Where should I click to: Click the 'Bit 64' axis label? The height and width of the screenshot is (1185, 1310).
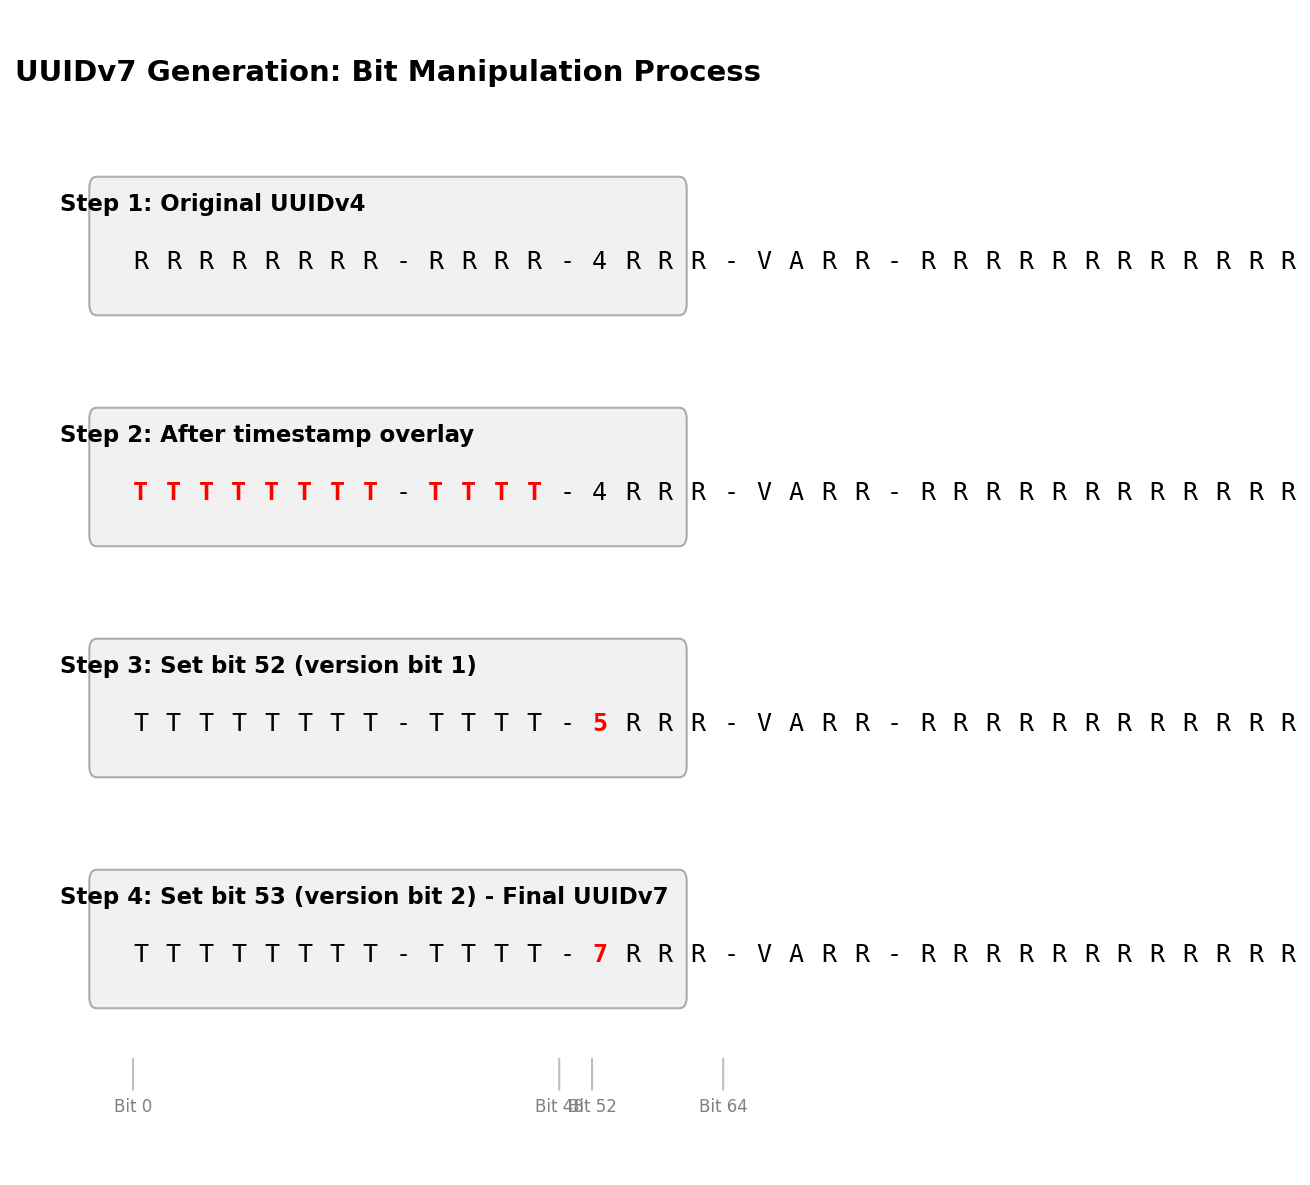click(x=723, y=1107)
